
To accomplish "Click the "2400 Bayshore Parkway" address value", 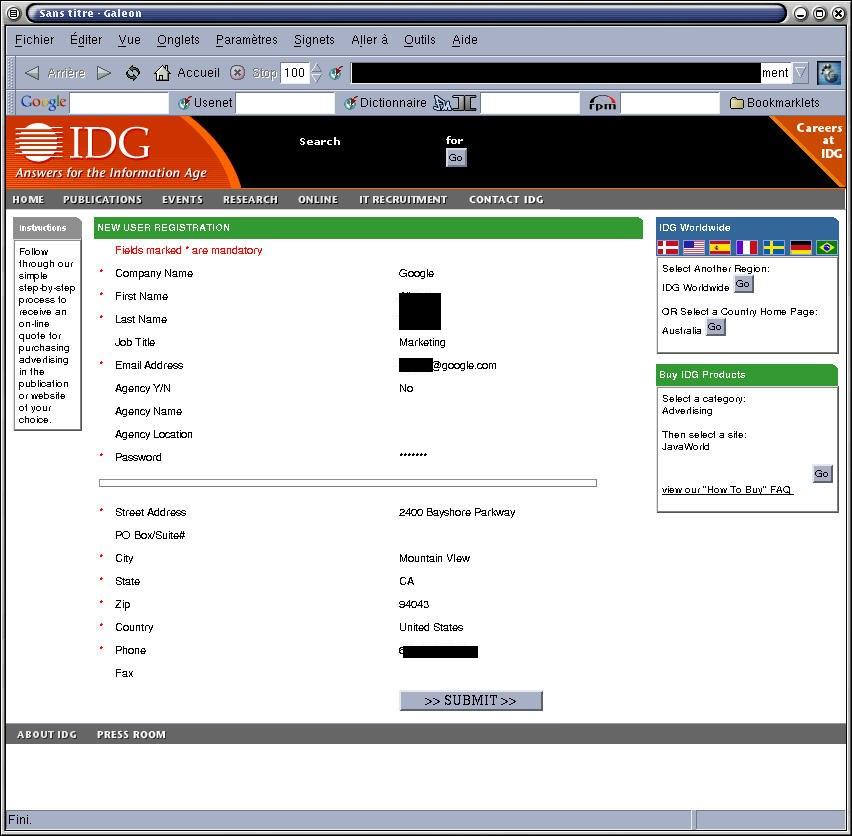I will pyautogui.click(x=457, y=512).
